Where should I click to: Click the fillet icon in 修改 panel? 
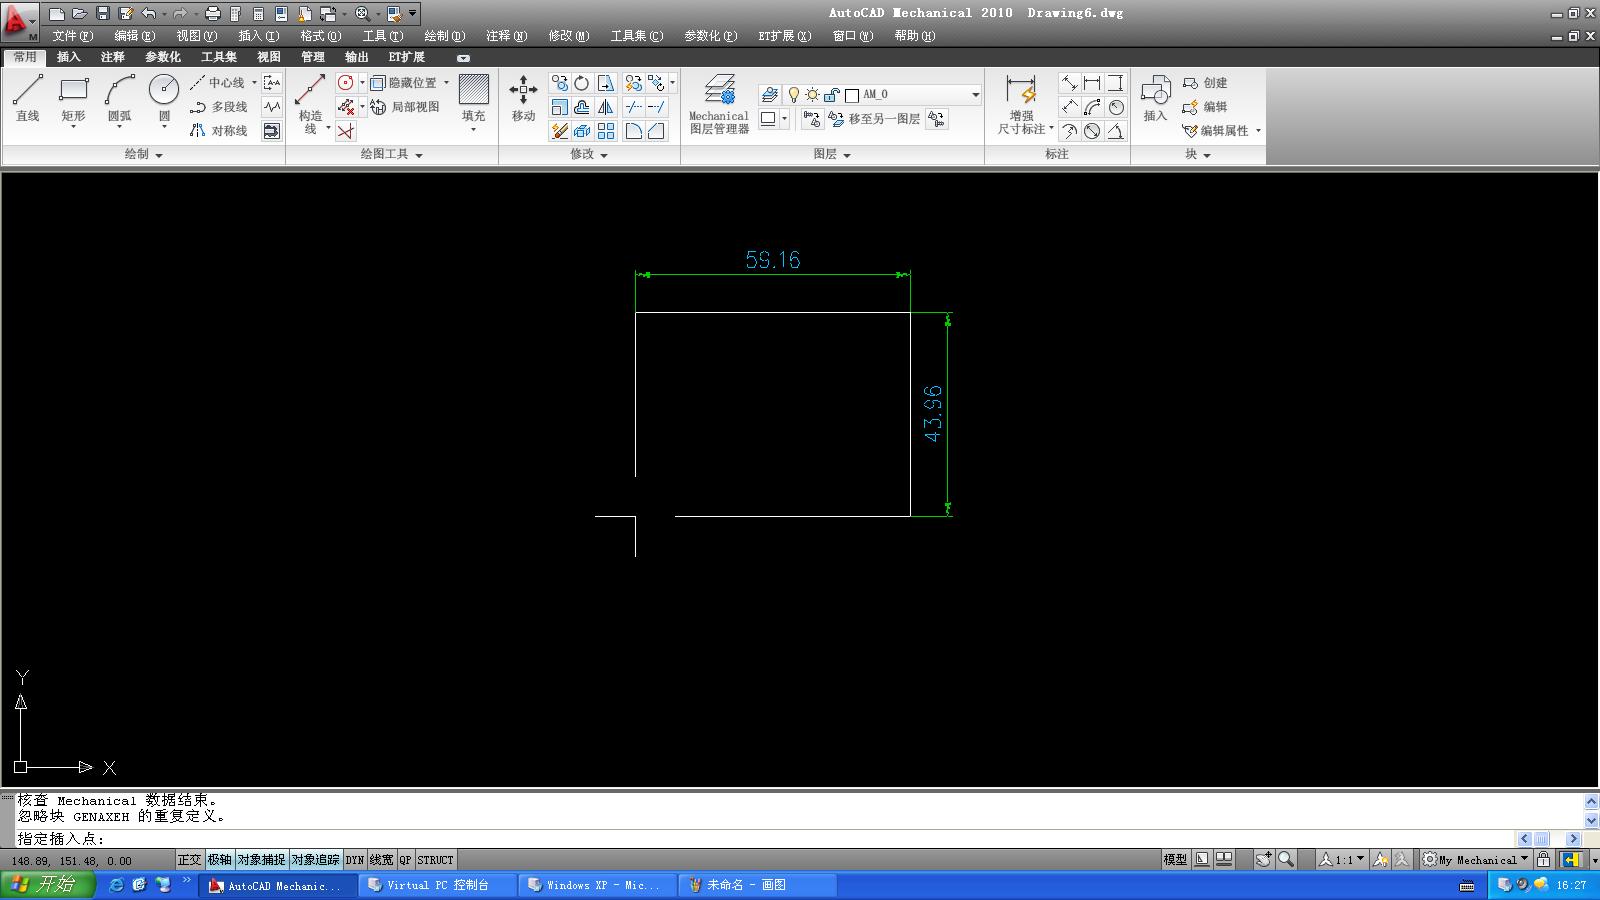pos(633,131)
